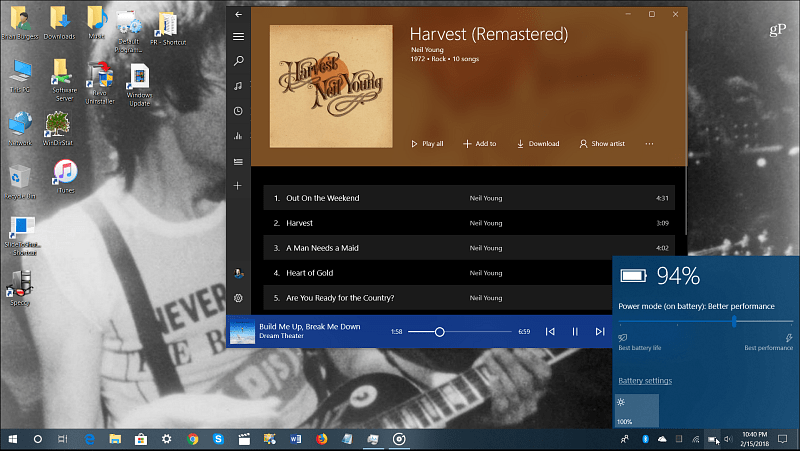The width and height of the screenshot is (800, 451).
Task: Open File Explorer from taskbar
Action: coord(115,439)
